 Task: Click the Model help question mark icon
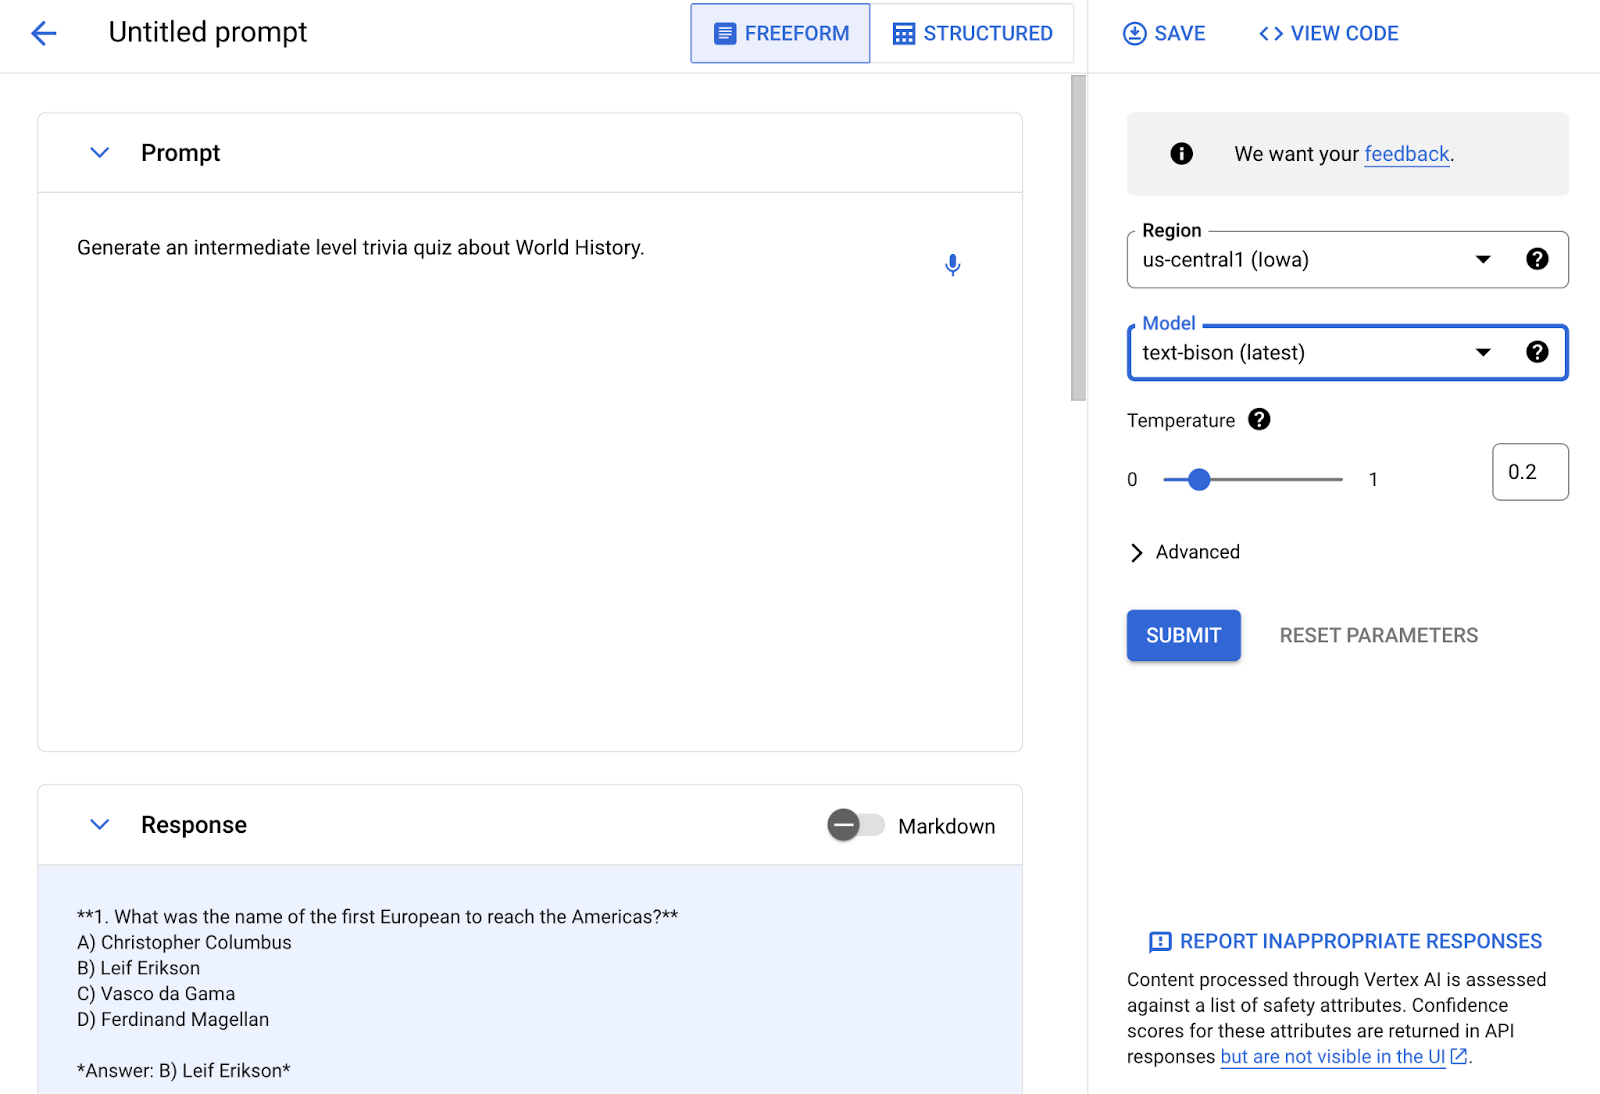(x=1537, y=352)
